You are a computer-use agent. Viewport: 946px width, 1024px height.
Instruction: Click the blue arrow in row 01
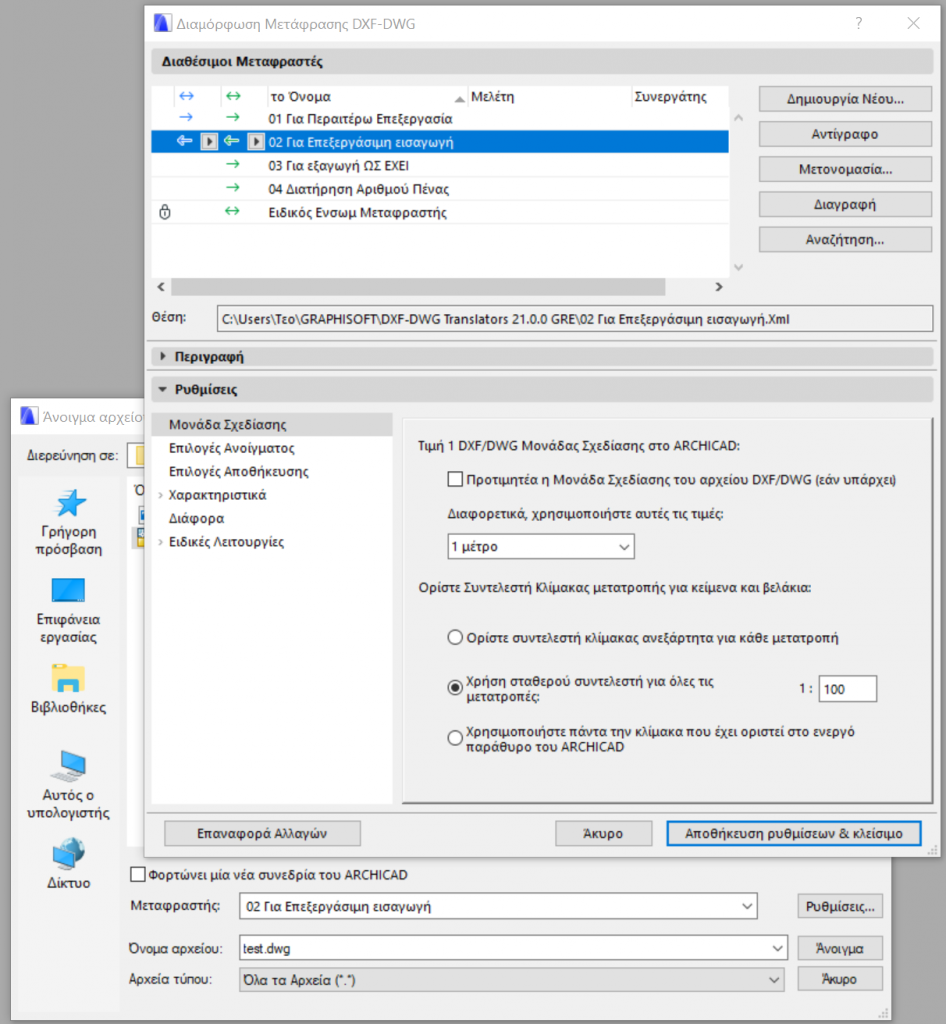click(186, 118)
